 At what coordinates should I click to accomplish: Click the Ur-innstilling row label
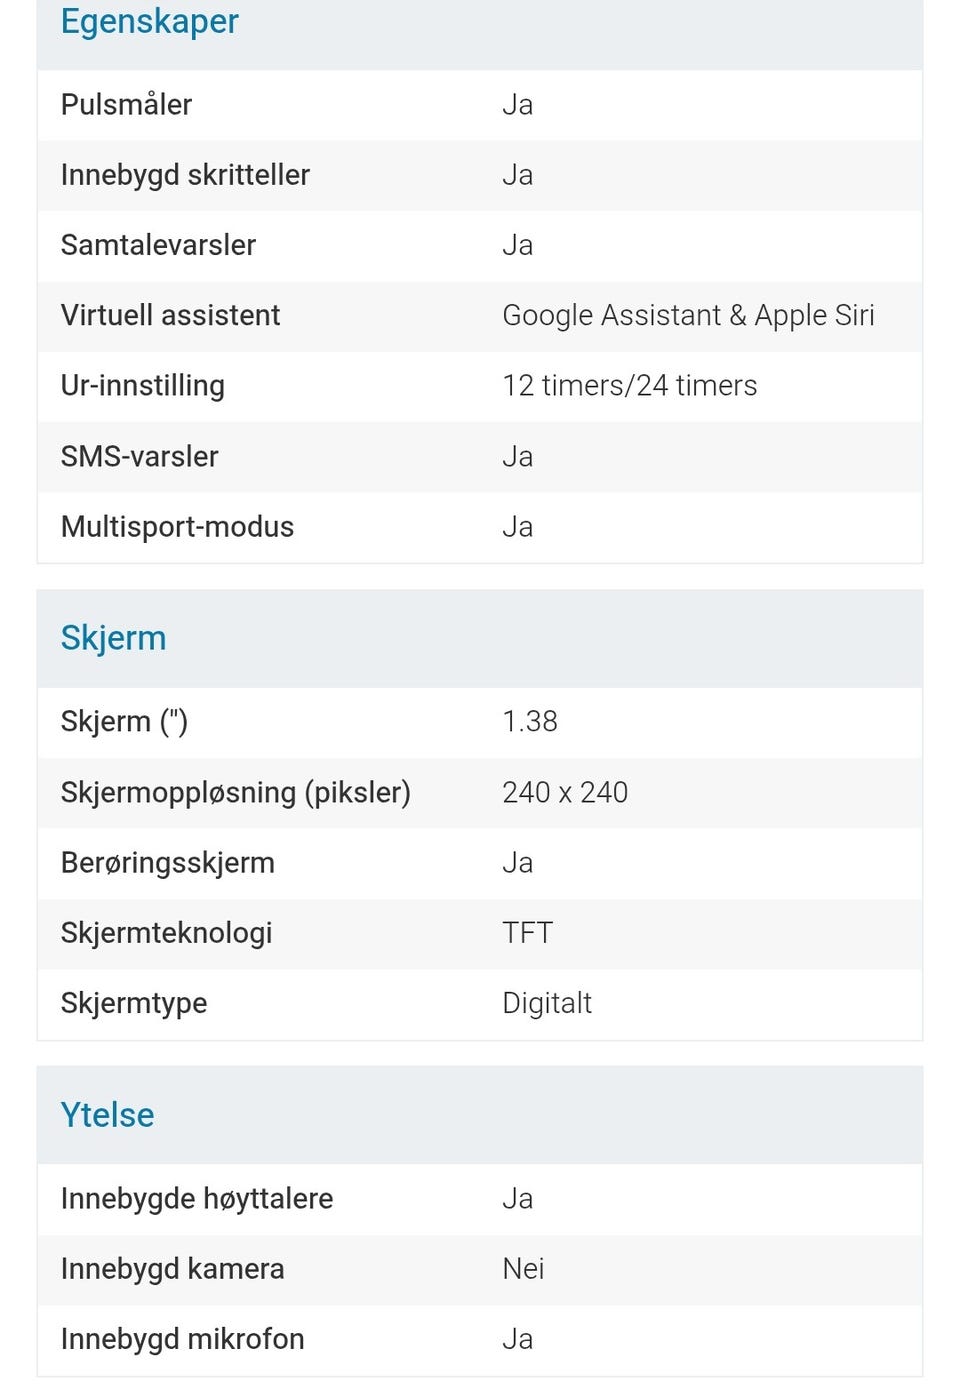142,386
